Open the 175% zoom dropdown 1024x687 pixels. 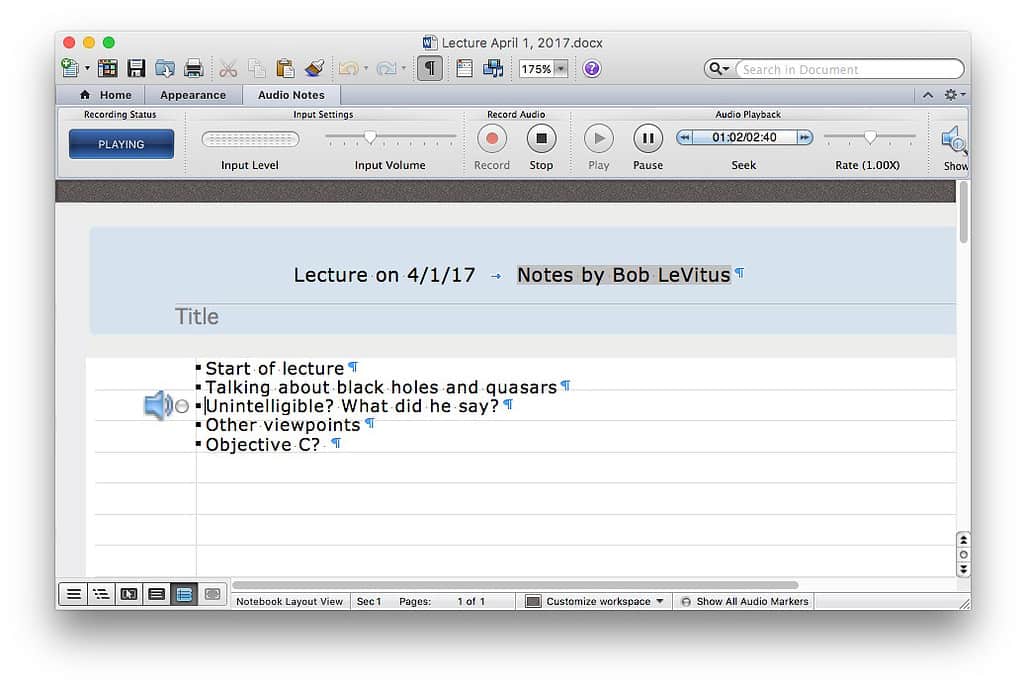(561, 69)
